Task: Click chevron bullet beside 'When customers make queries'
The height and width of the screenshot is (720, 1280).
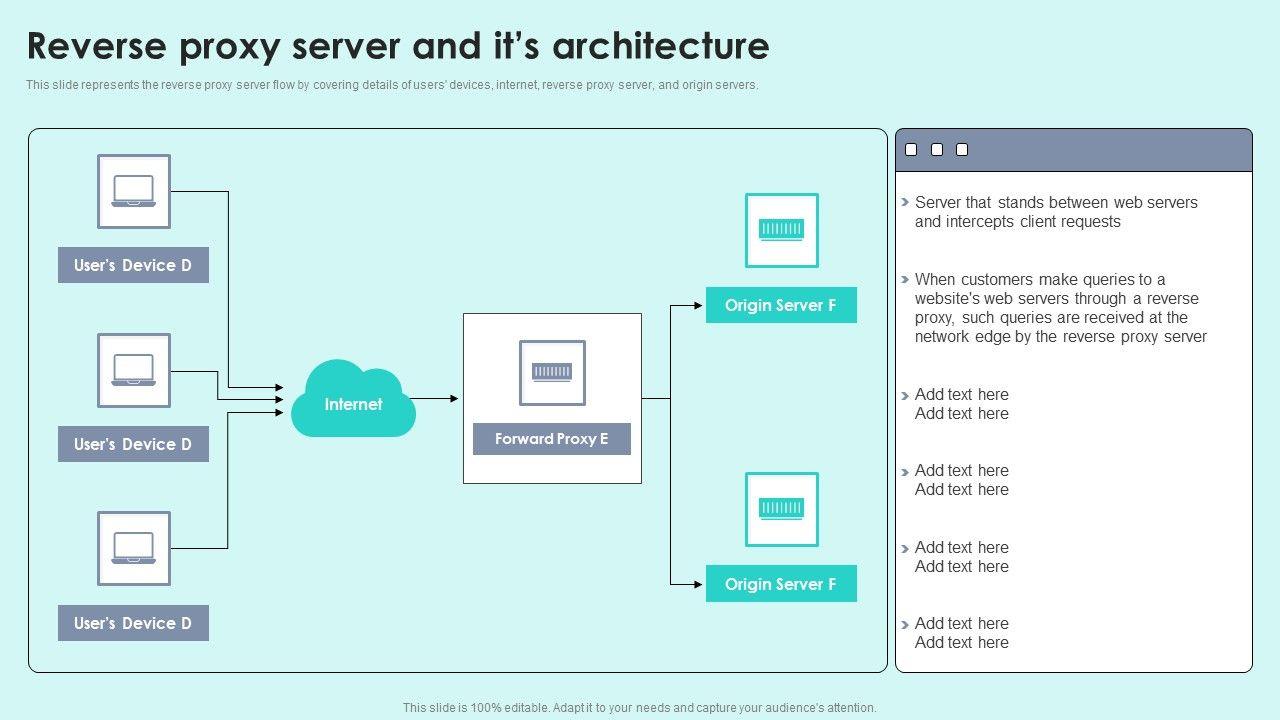Action: click(905, 280)
